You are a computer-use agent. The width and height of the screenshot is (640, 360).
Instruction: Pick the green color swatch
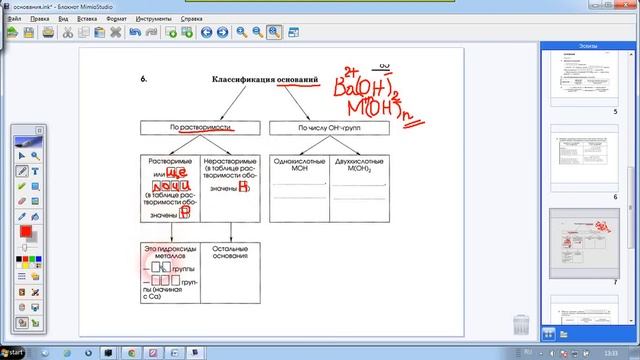pos(32,259)
